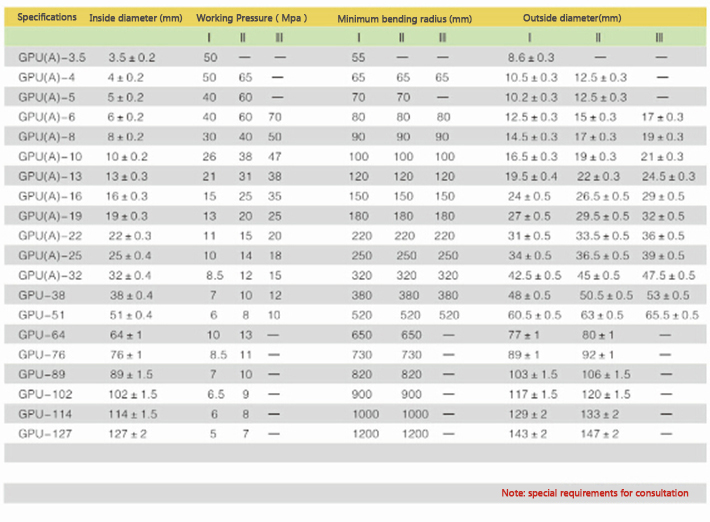Viewport: 710px width, 522px height.
Task: Click outside diameter value '147 ± 2'
Action: [600, 434]
